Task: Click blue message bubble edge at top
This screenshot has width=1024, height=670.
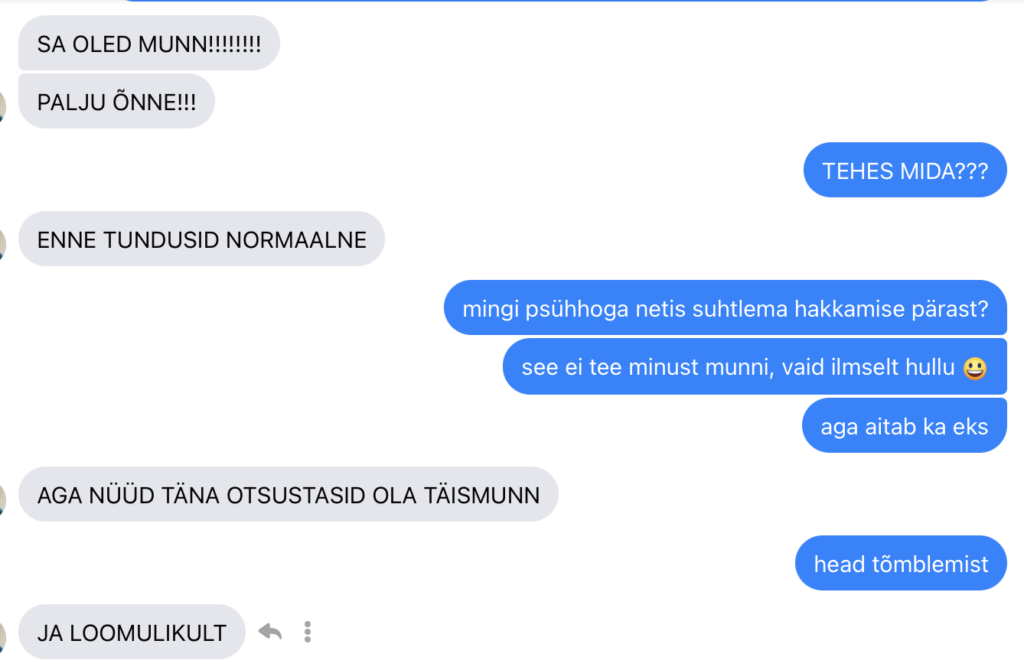Action: [x=556, y=1]
